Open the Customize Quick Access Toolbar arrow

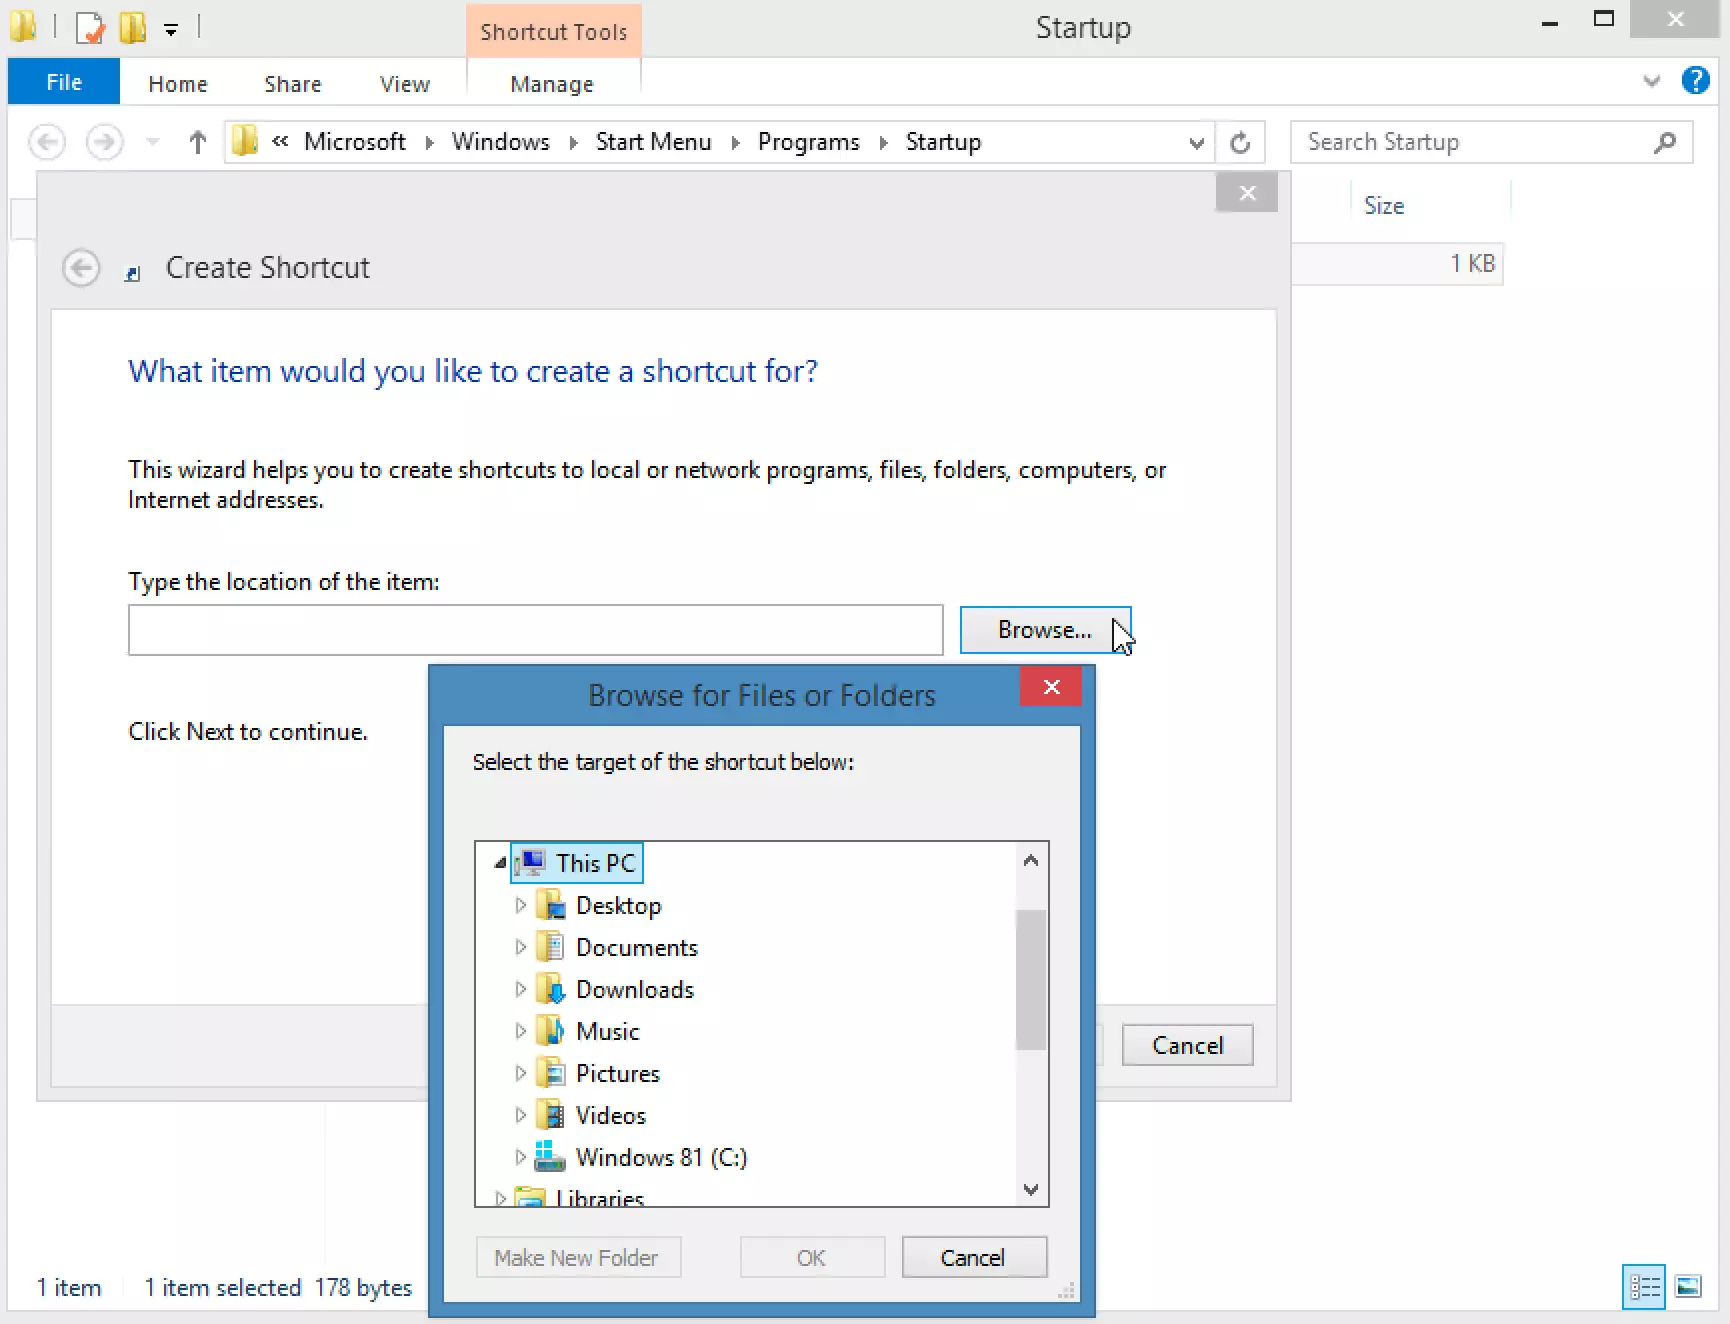(x=171, y=30)
